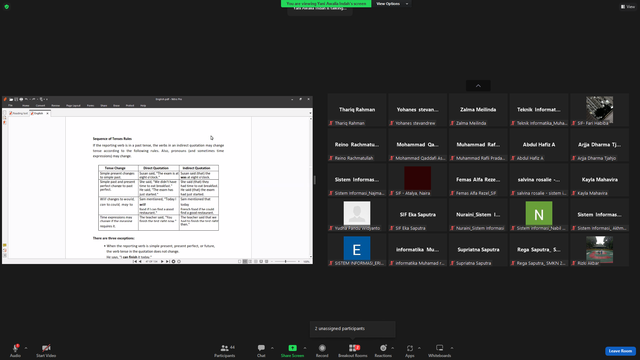Image resolution: width=640 pixels, height=360 pixels.
Task: Click the View layout button
Action: click(628, 7)
